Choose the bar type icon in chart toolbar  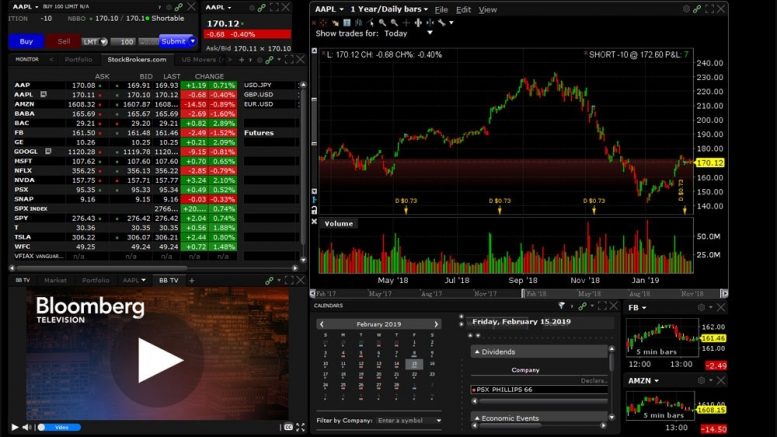358,23
